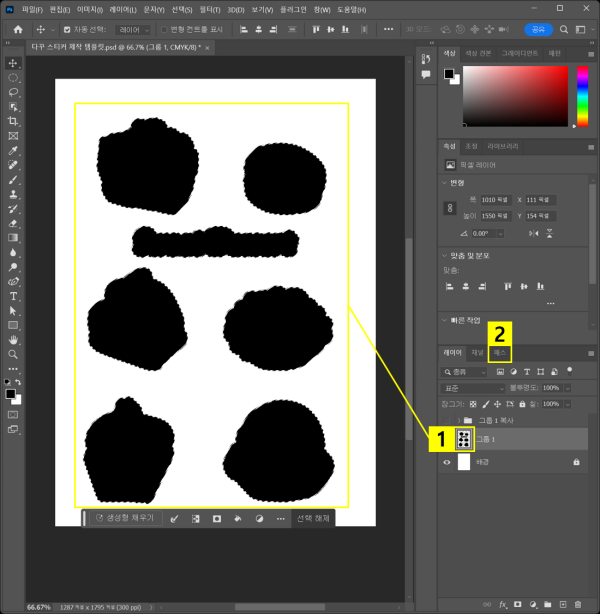Enable 변형 컨트롤 표시 checkbox
The height and width of the screenshot is (614, 600).
pyautogui.click(x=165, y=30)
